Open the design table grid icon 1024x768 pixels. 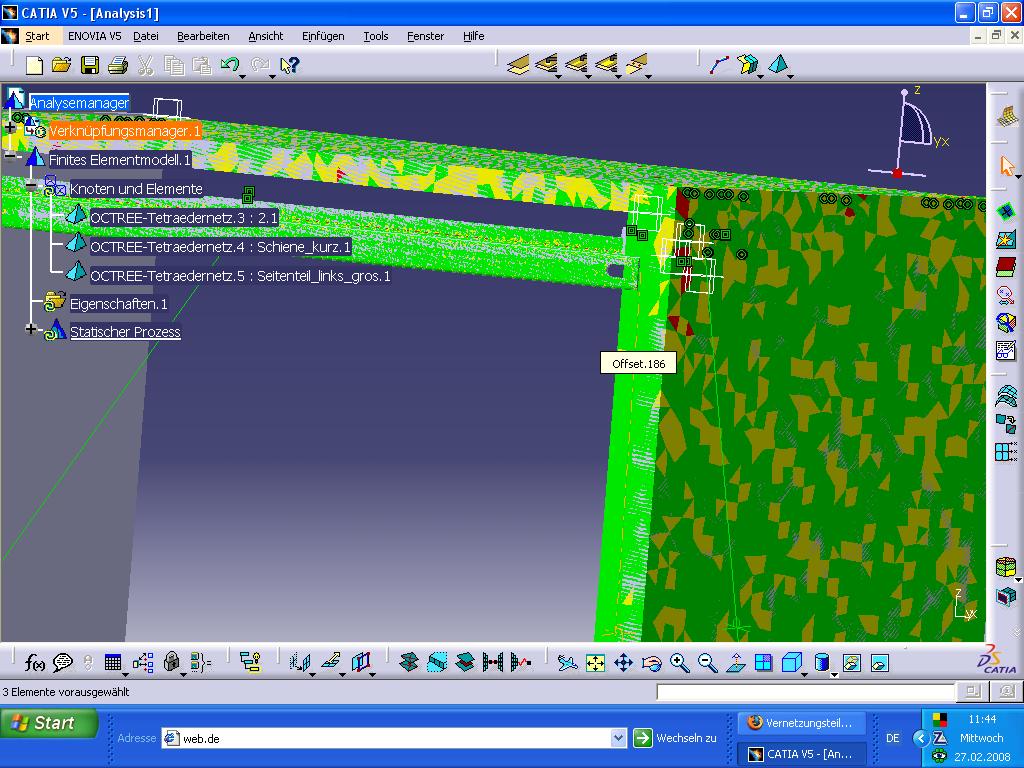(x=113, y=663)
